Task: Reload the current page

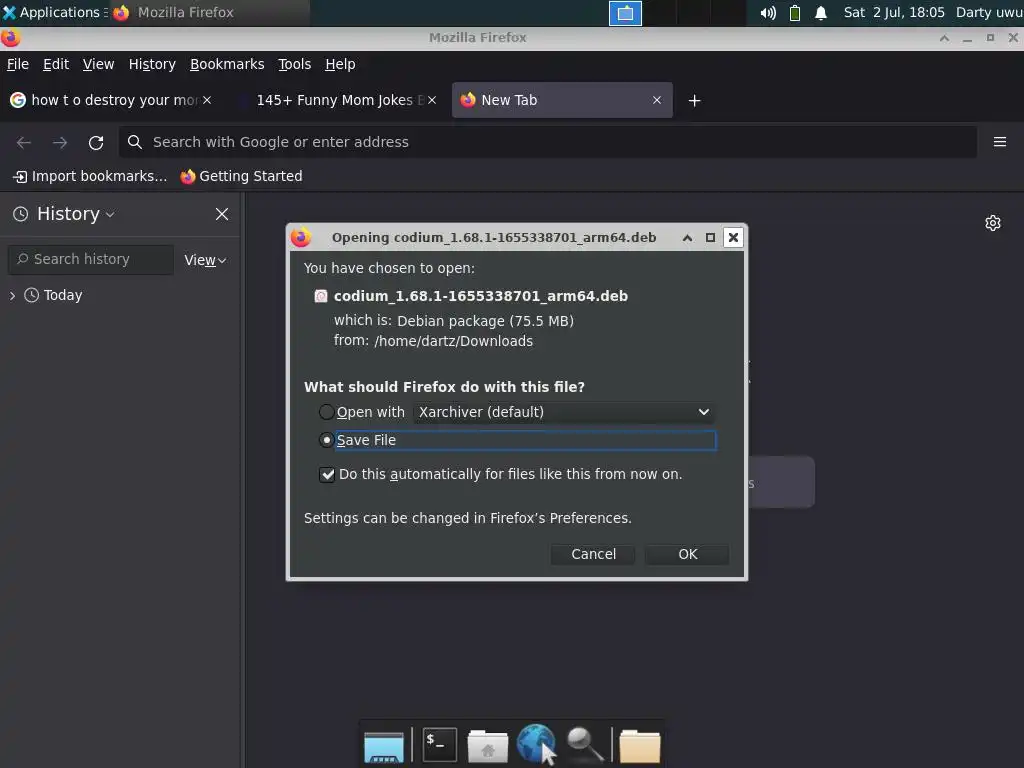Action: pyautogui.click(x=96, y=142)
